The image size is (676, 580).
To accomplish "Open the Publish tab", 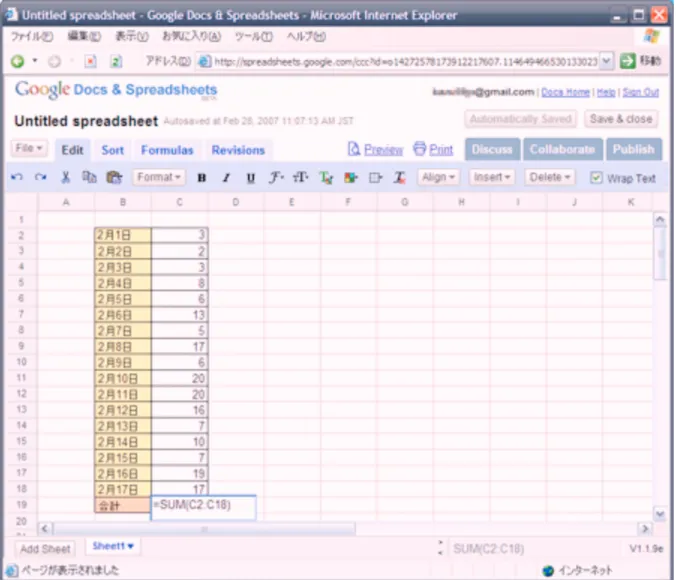I will coord(633,149).
